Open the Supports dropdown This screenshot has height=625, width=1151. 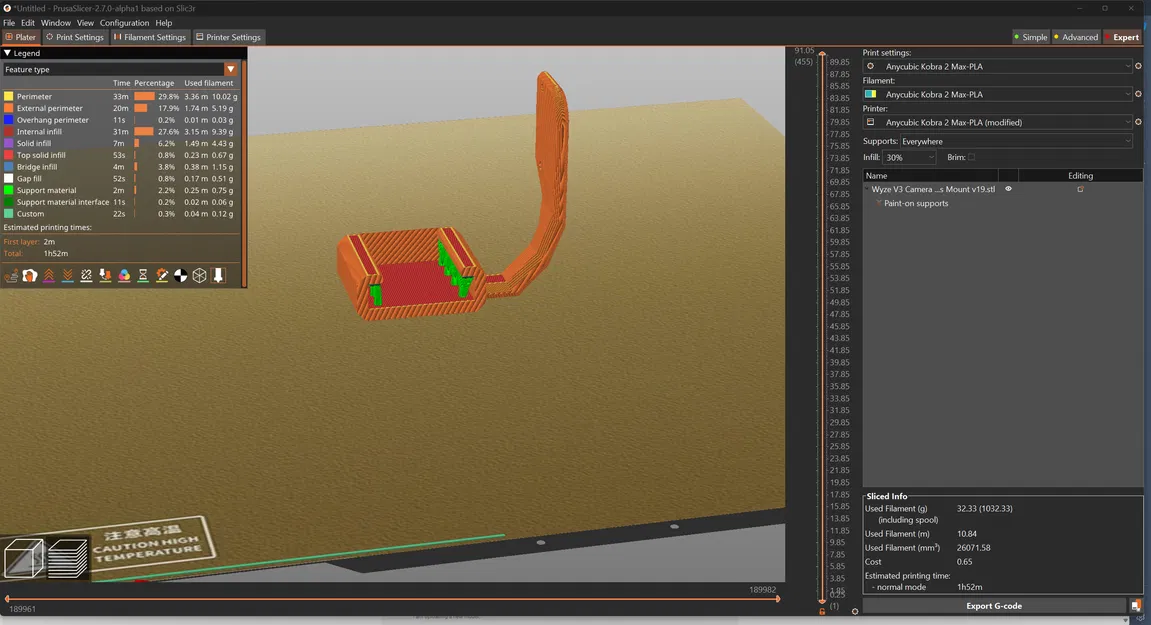coord(1016,141)
